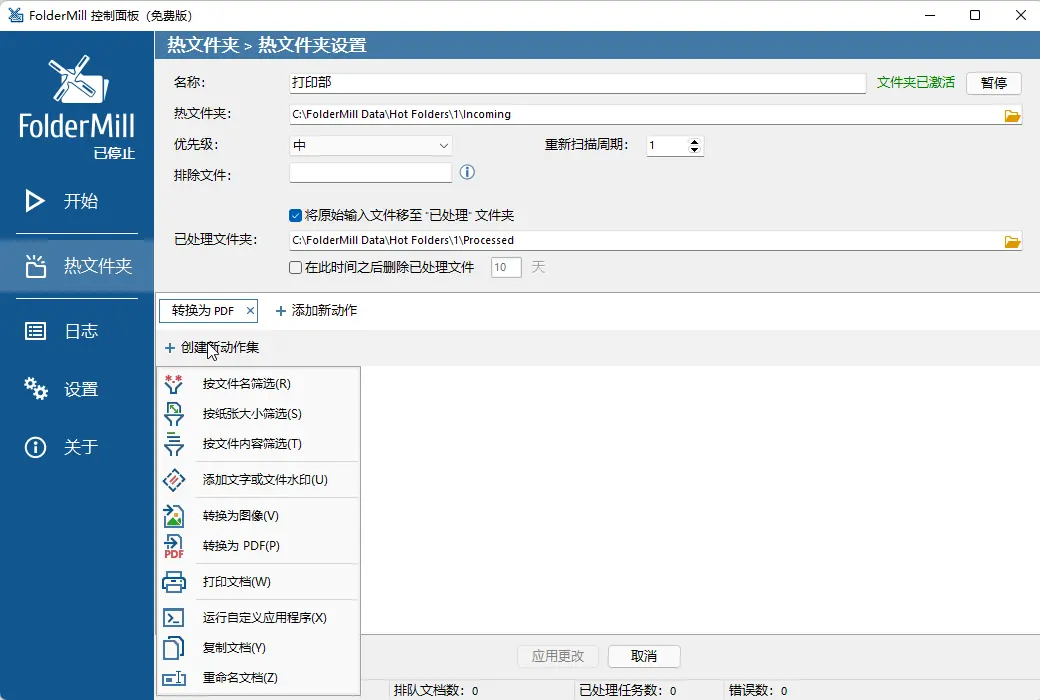Screen dimensions: 1040x700
Task: Select the 转换为 PDF action tab
Action: coord(203,311)
